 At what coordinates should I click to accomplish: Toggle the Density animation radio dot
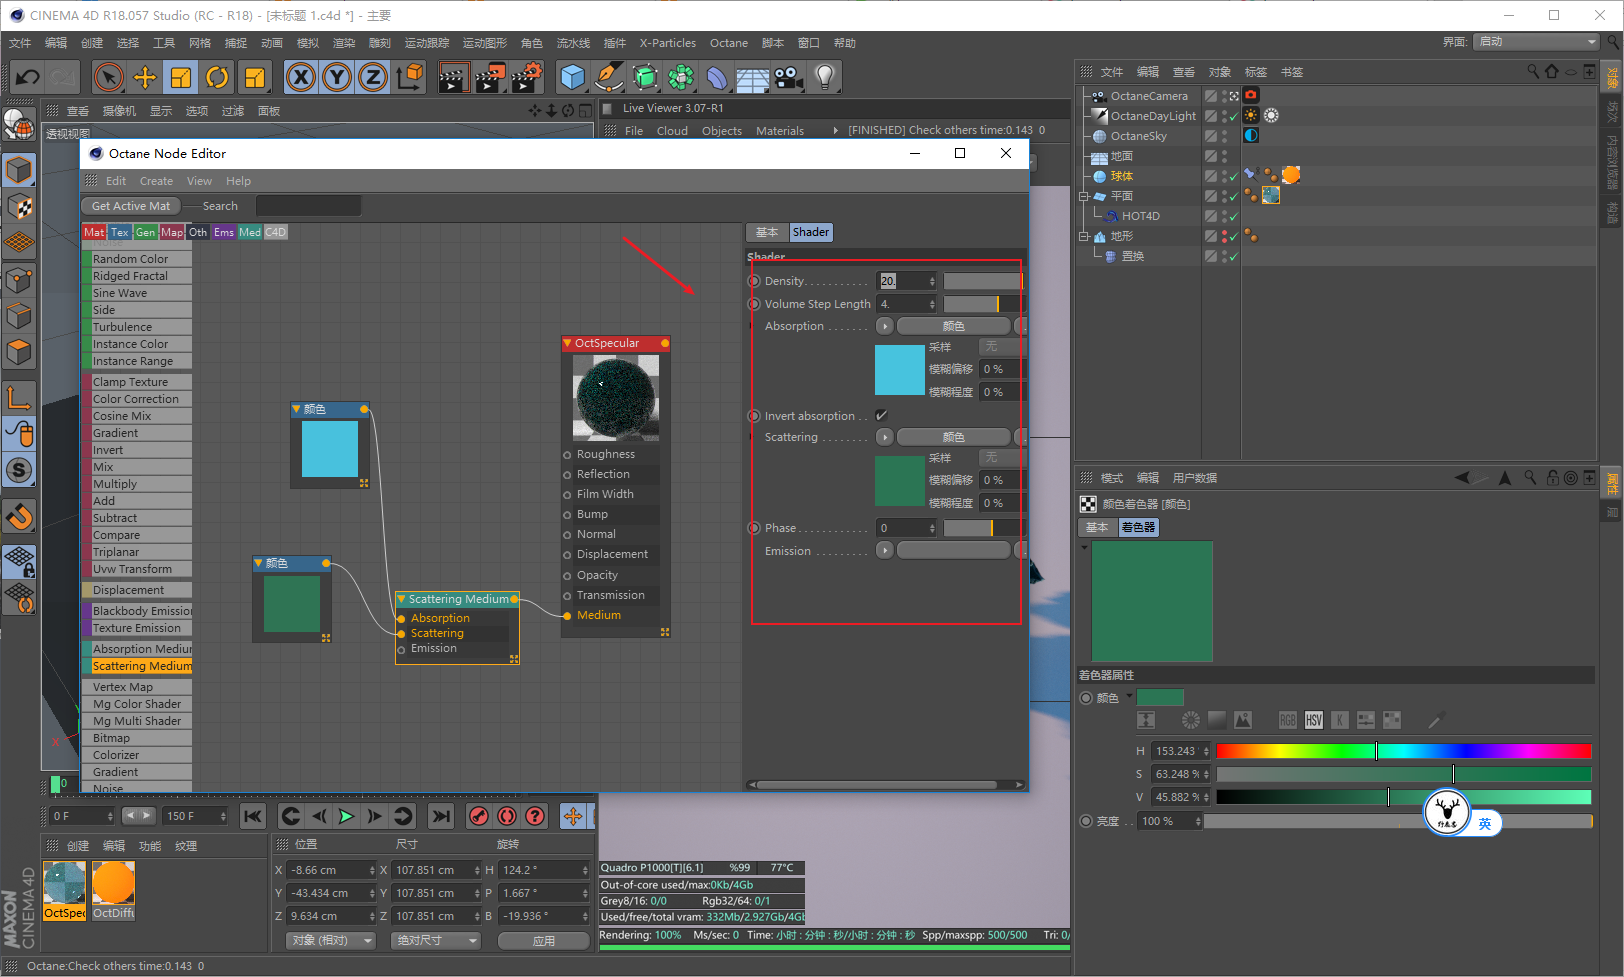(754, 281)
